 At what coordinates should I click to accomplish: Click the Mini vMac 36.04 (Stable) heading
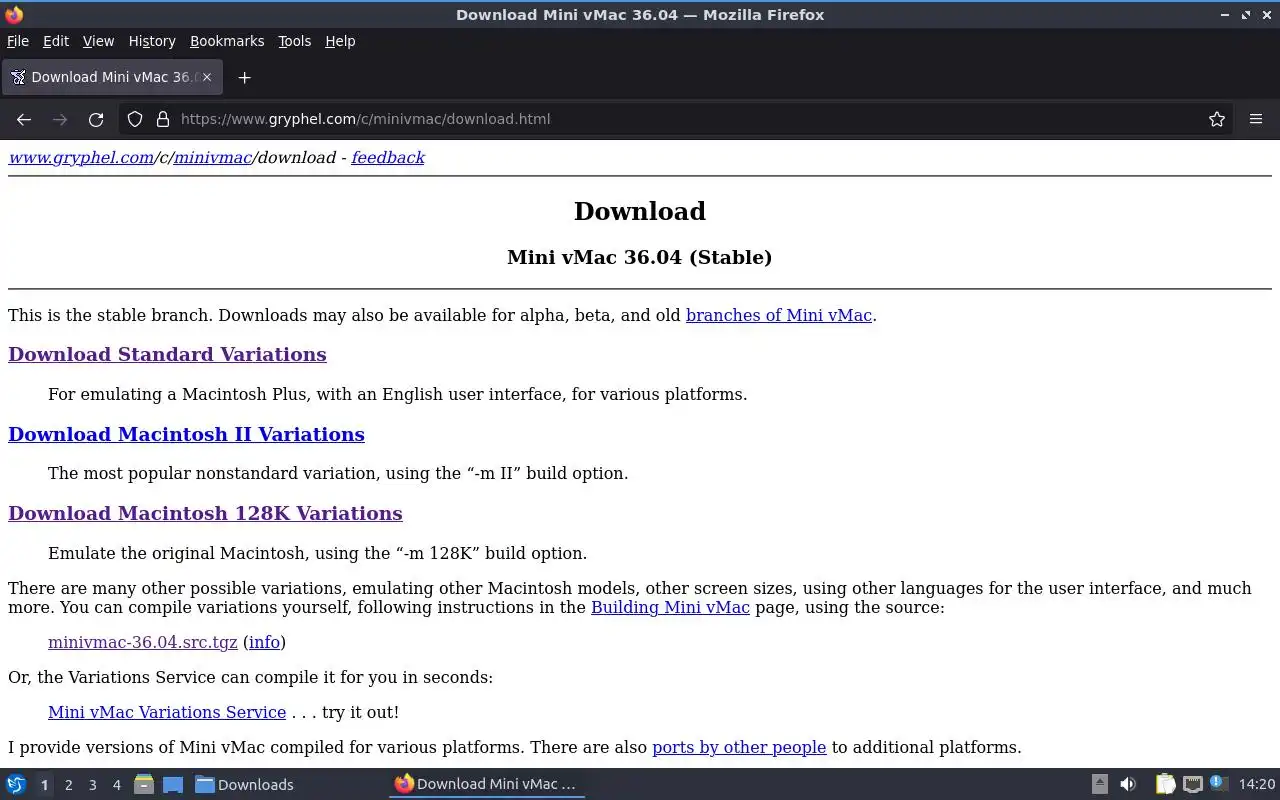point(640,257)
